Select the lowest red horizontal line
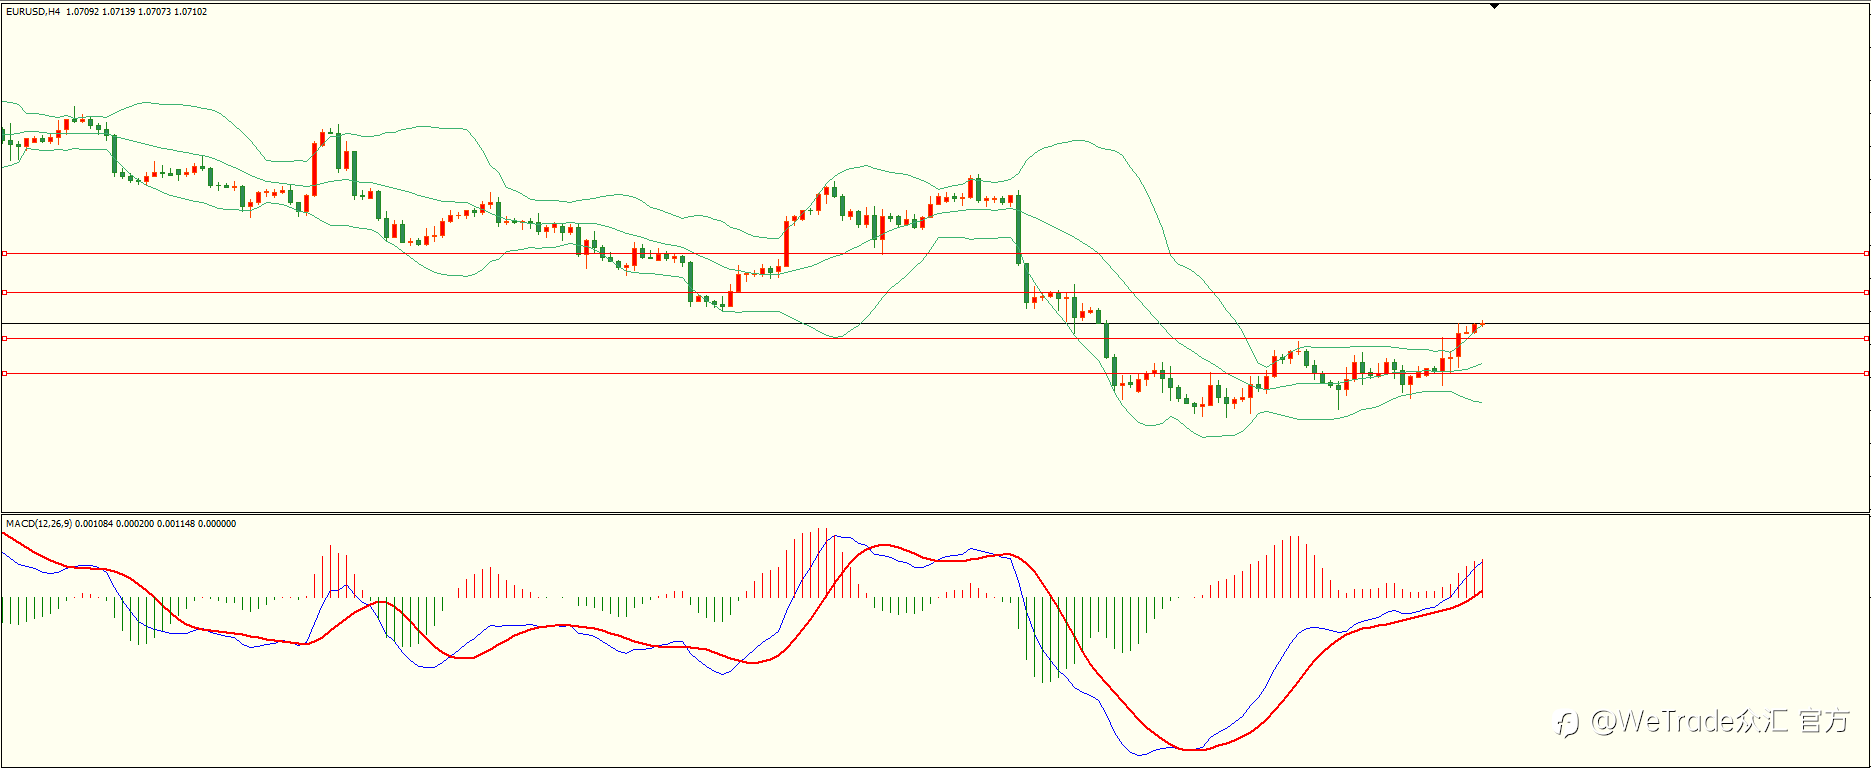 935,374
